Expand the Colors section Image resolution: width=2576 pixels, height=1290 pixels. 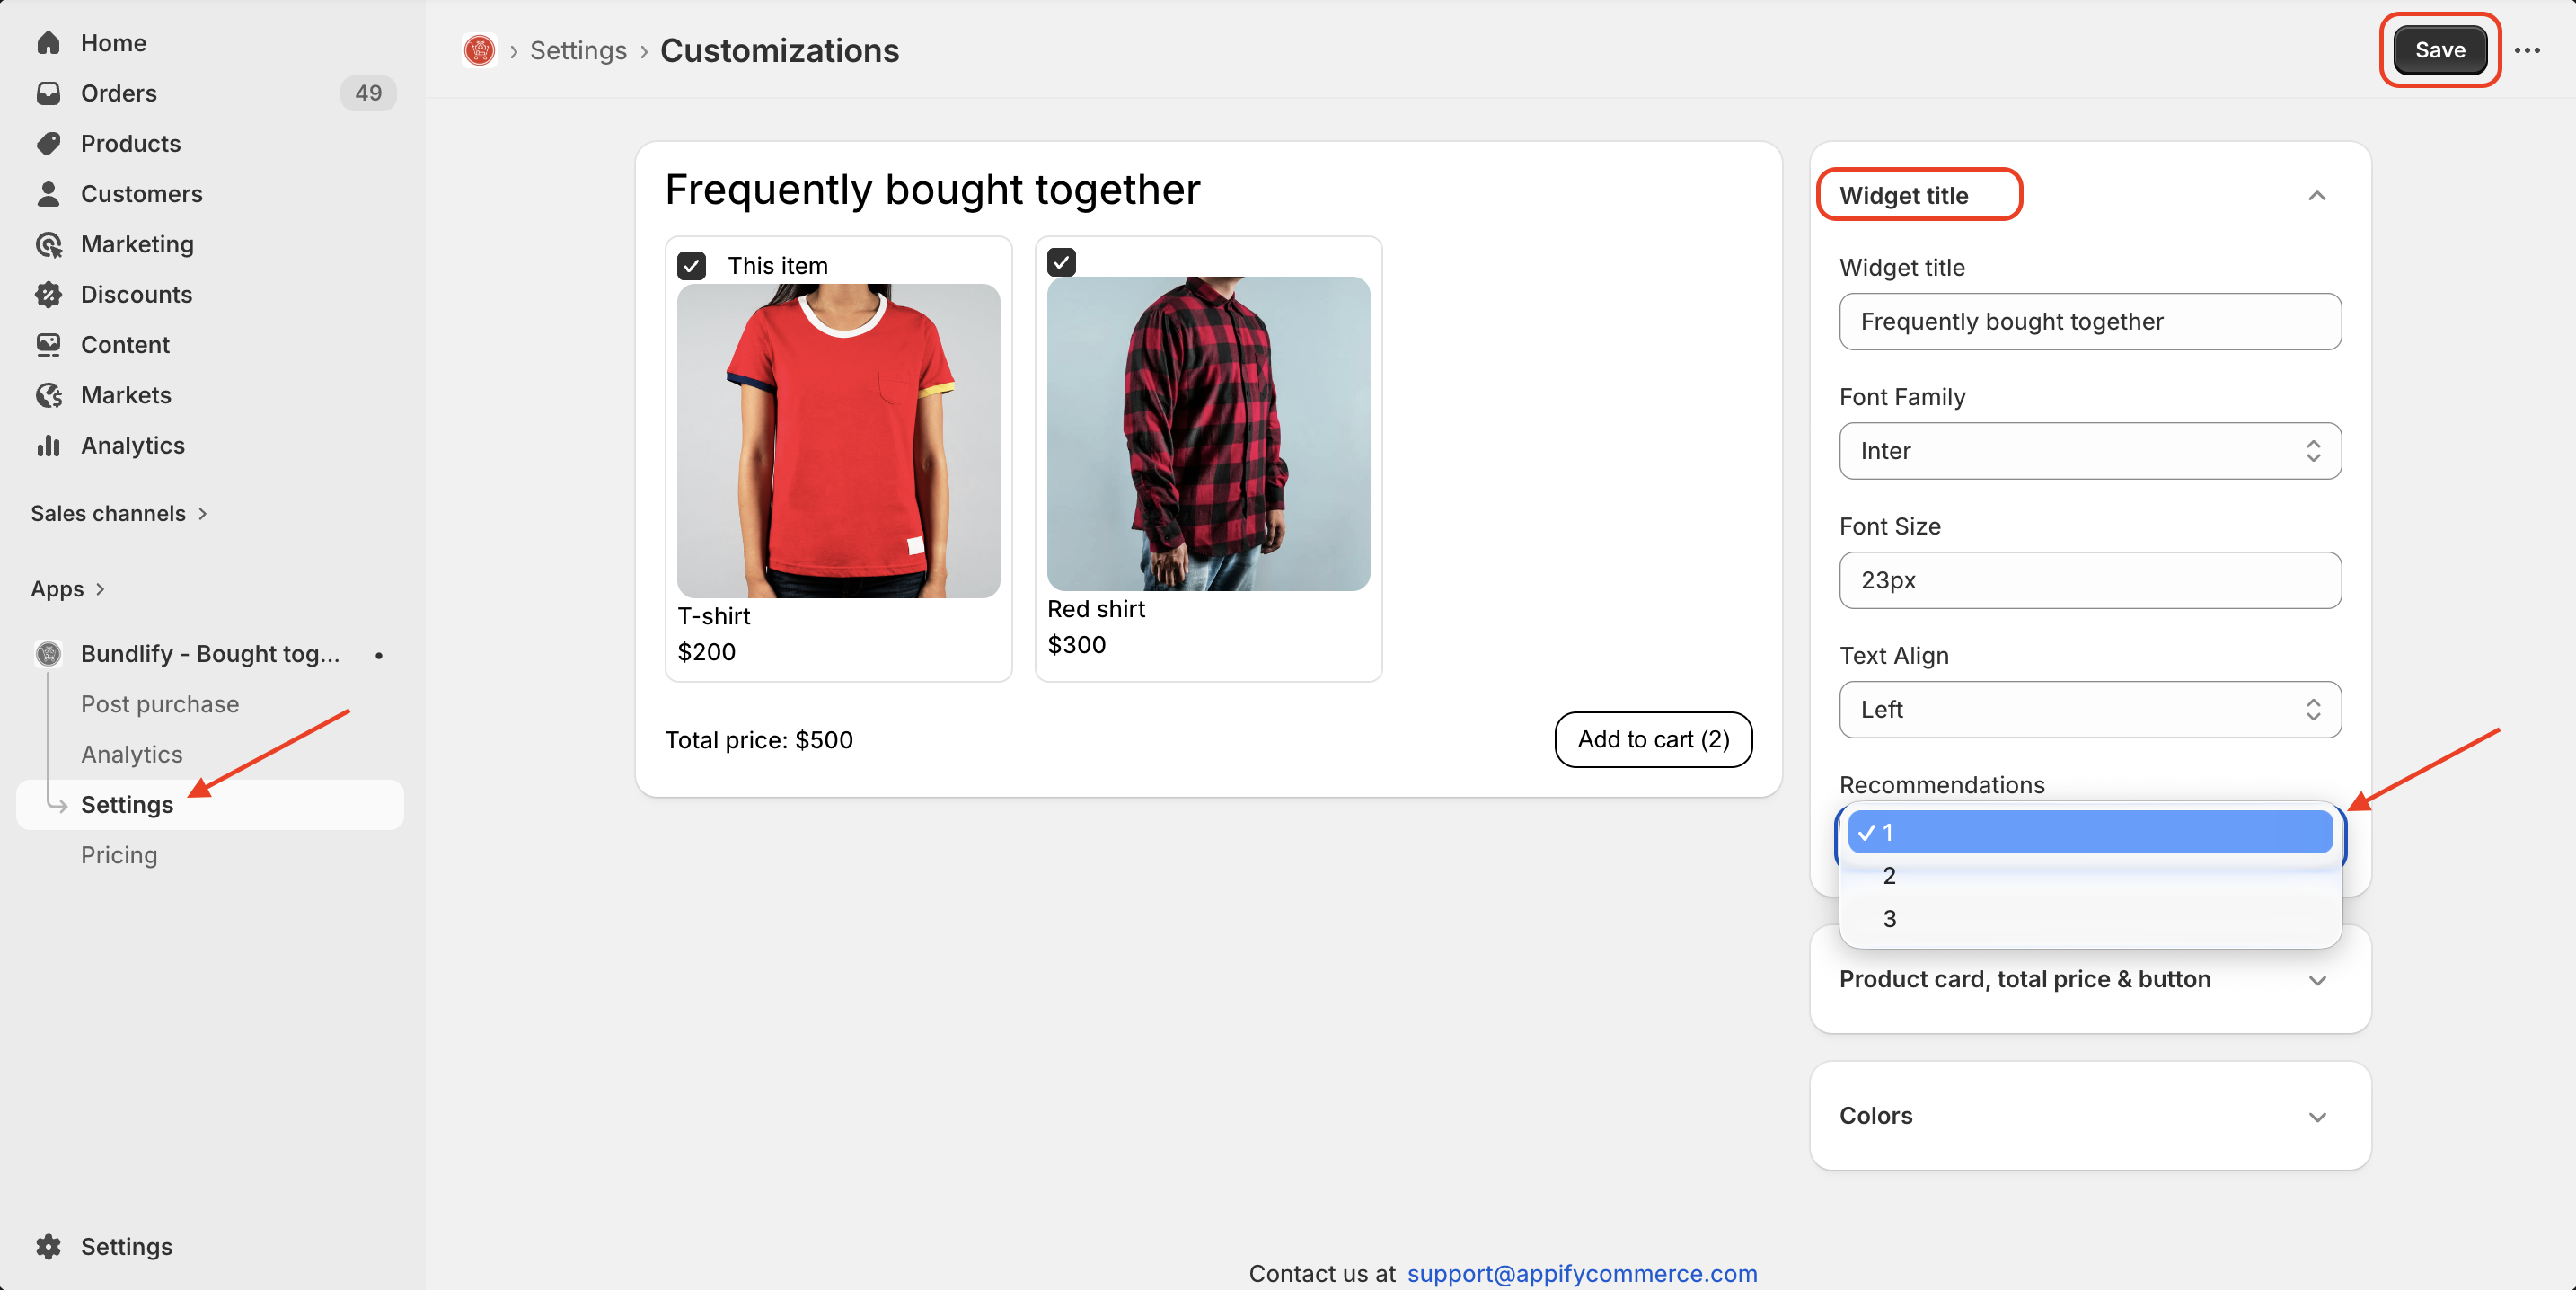click(1876, 1115)
